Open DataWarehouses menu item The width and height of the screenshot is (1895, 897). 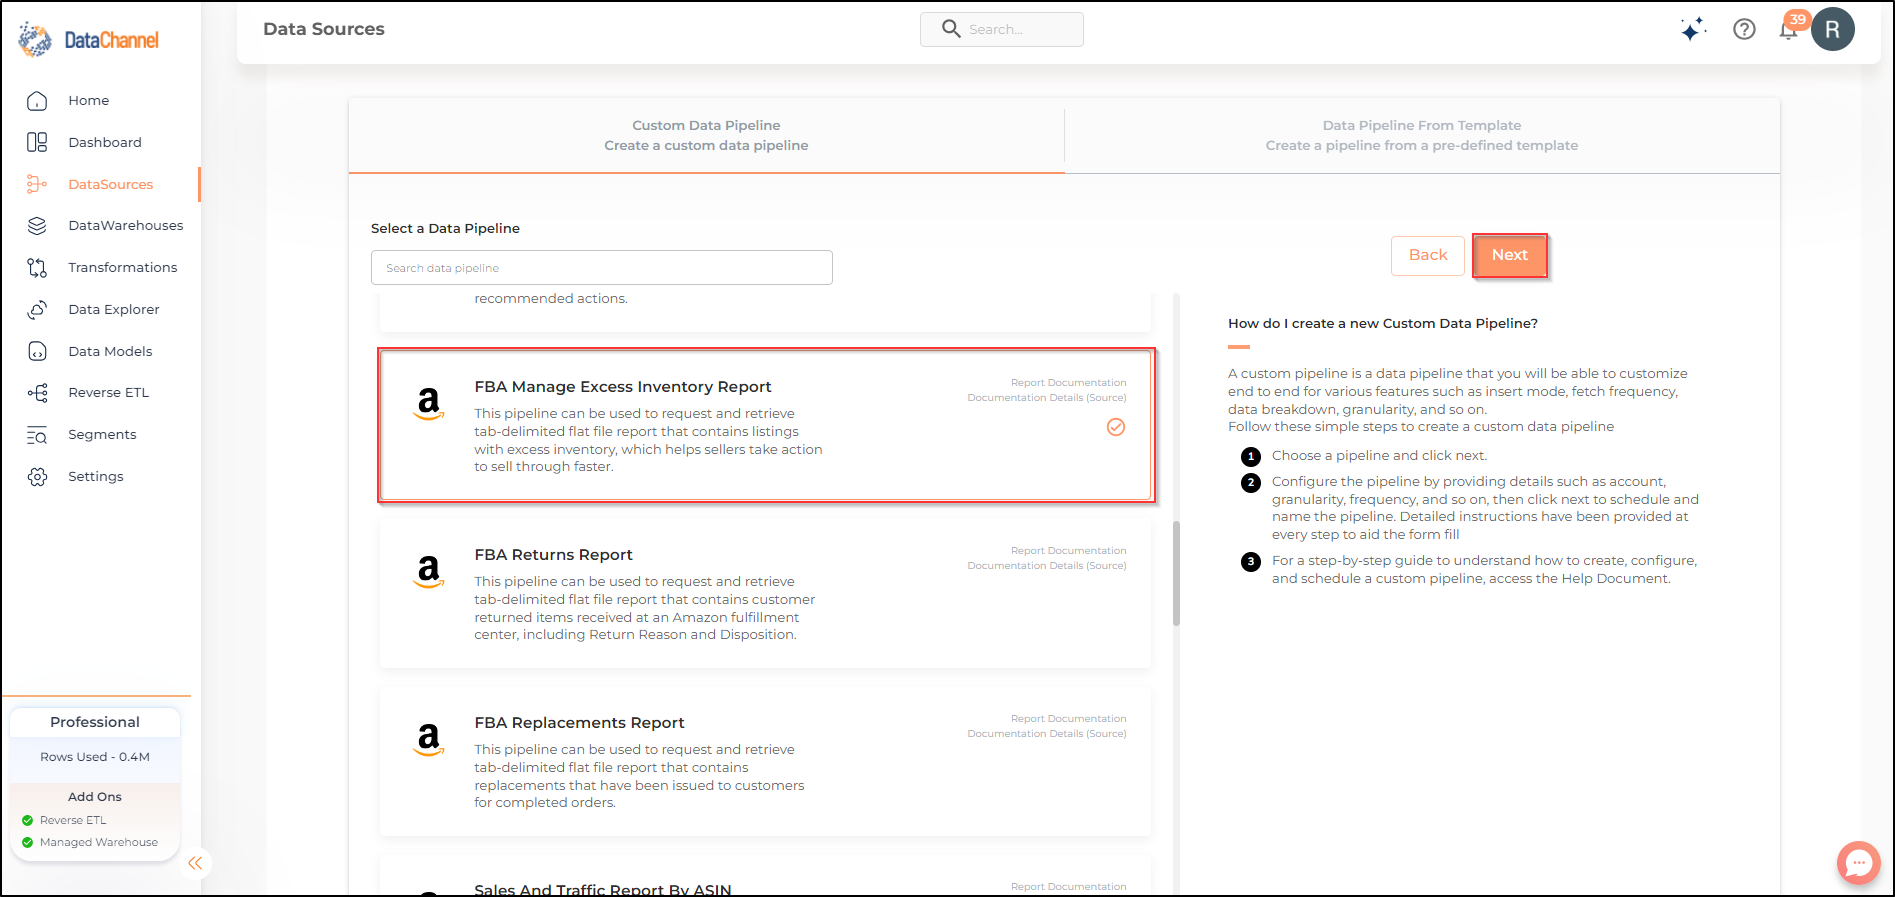point(126,226)
